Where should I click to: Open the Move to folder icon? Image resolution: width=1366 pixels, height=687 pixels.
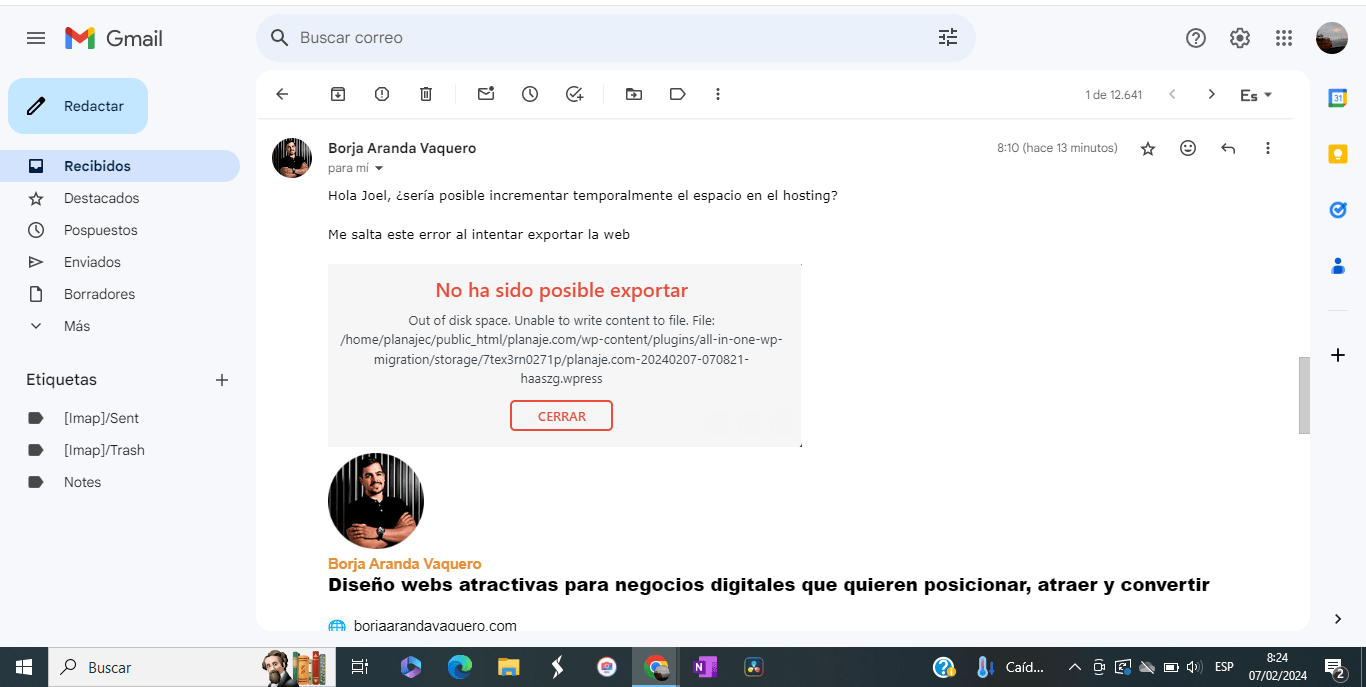click(x=634, y=94)
